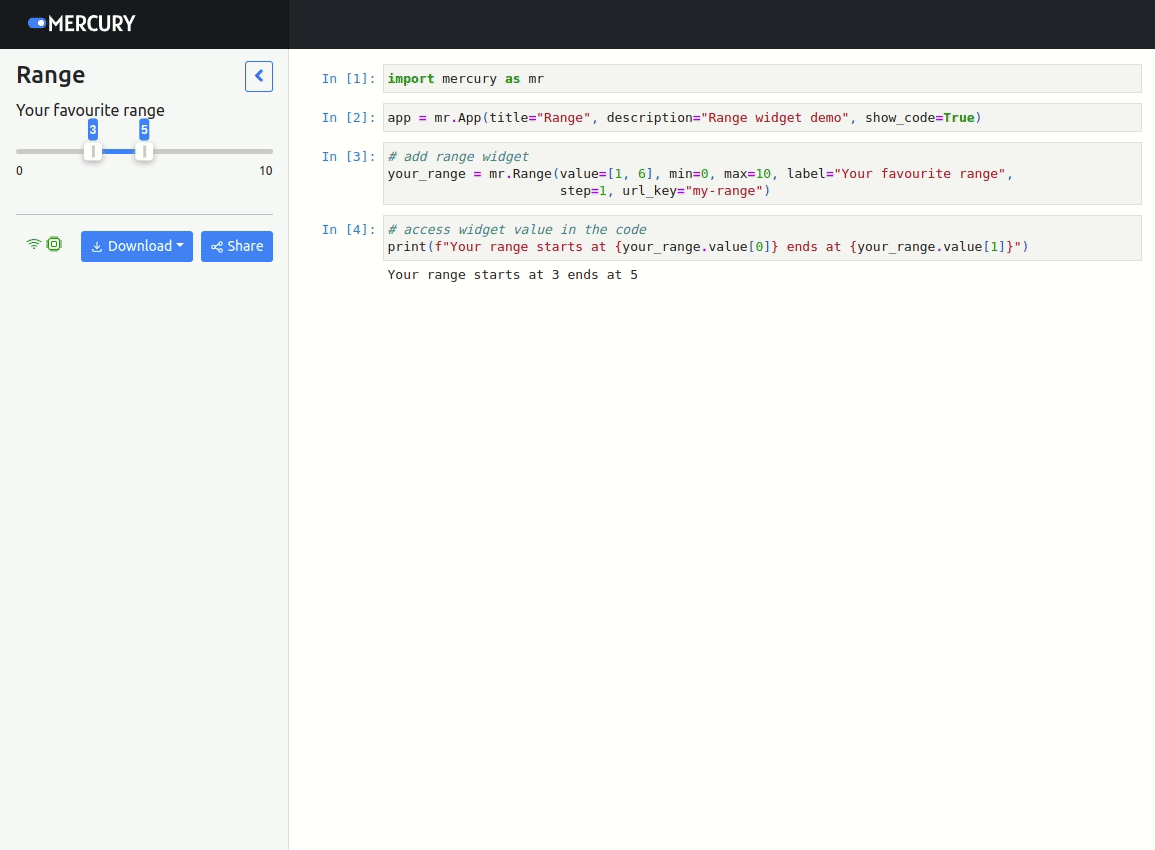Click the green wifi connection status icon

(x=34, y=244)
